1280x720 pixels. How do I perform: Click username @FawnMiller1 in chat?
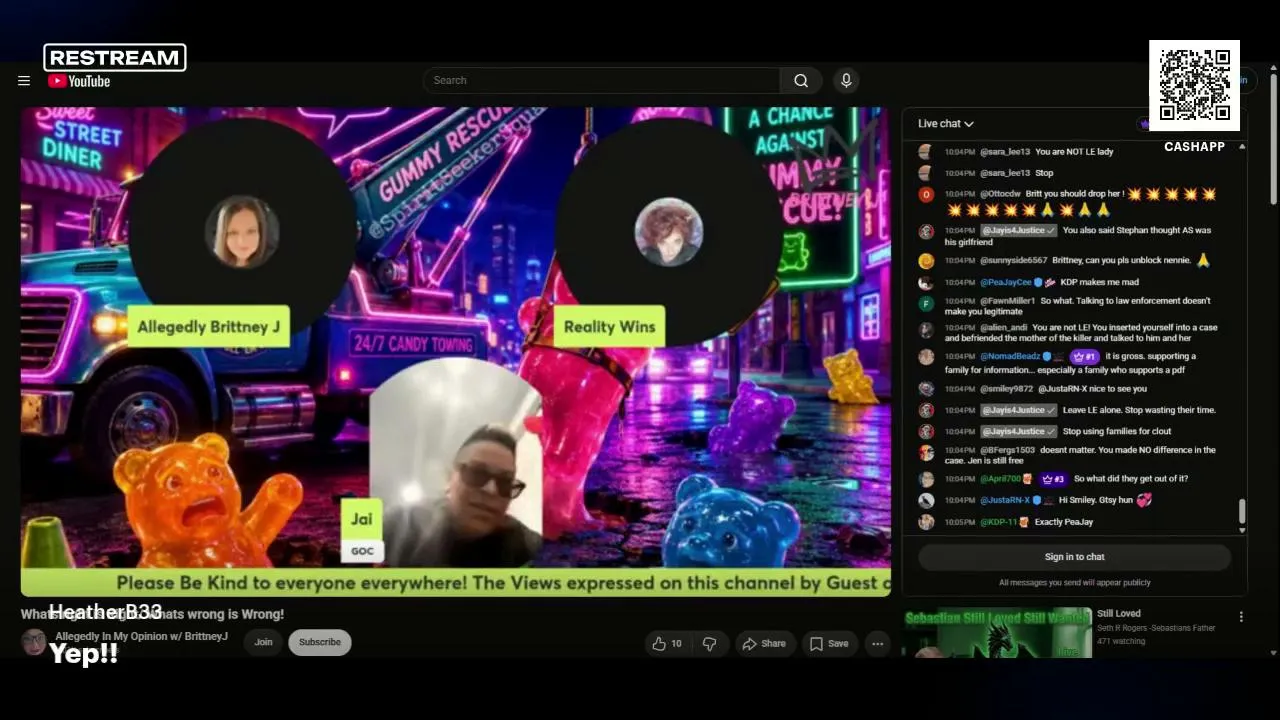(x=1007, y=301)
